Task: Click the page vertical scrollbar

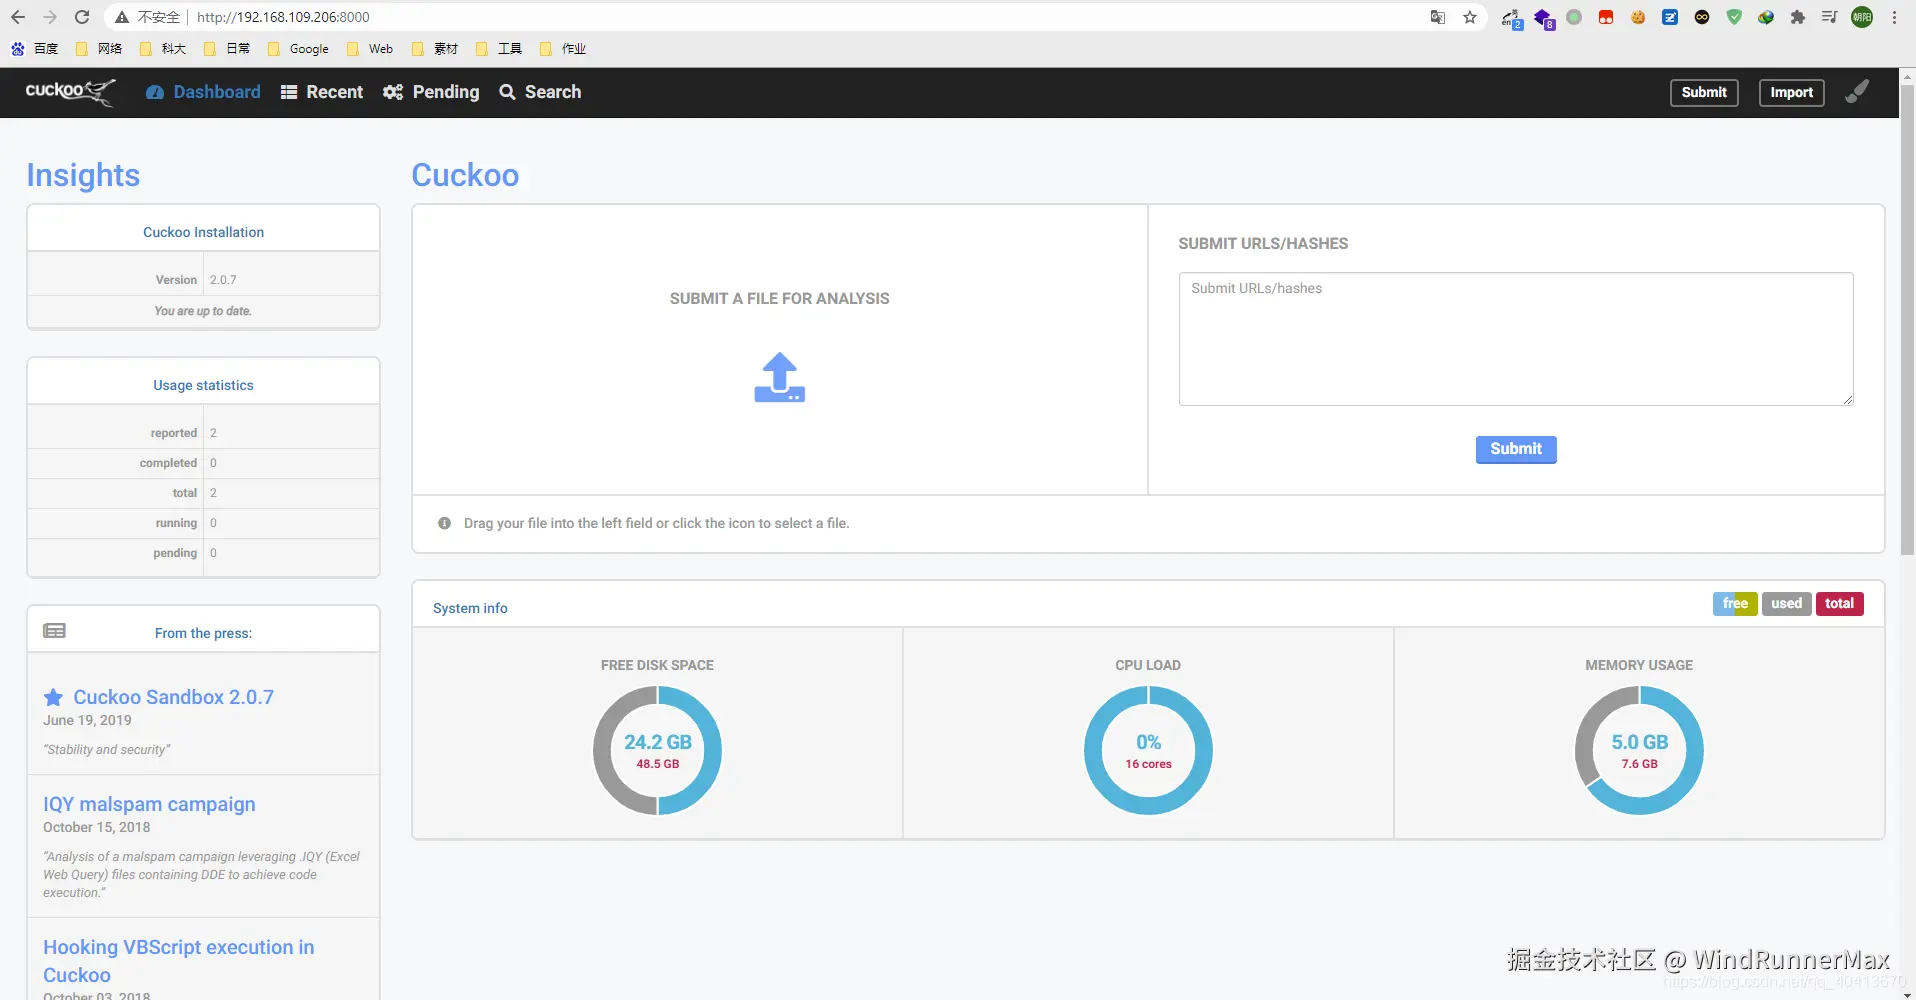Action: 1907,320
